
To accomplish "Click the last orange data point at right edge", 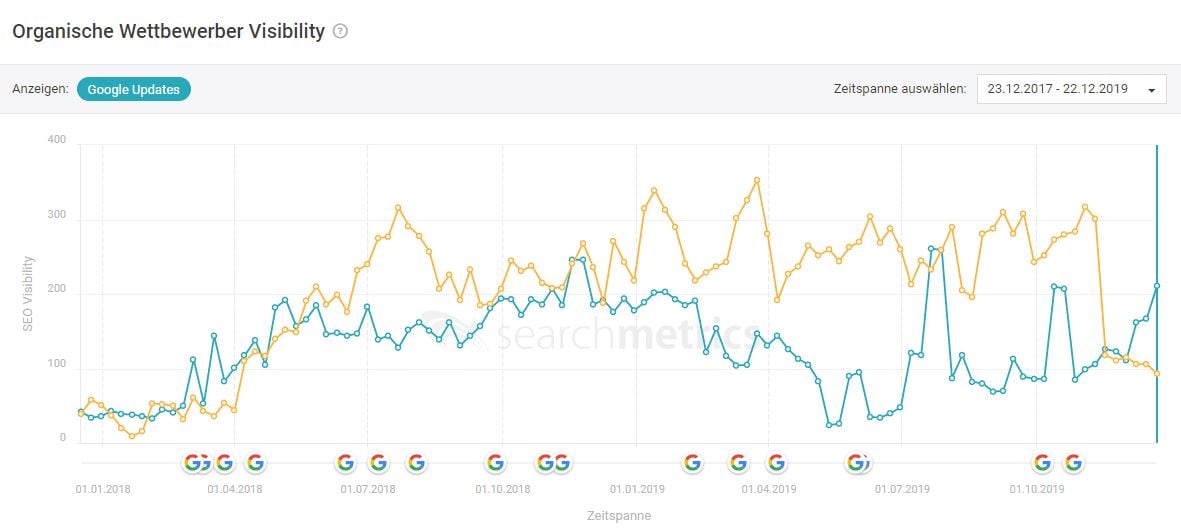I will pyautogui.click(x=1156, y=374).
